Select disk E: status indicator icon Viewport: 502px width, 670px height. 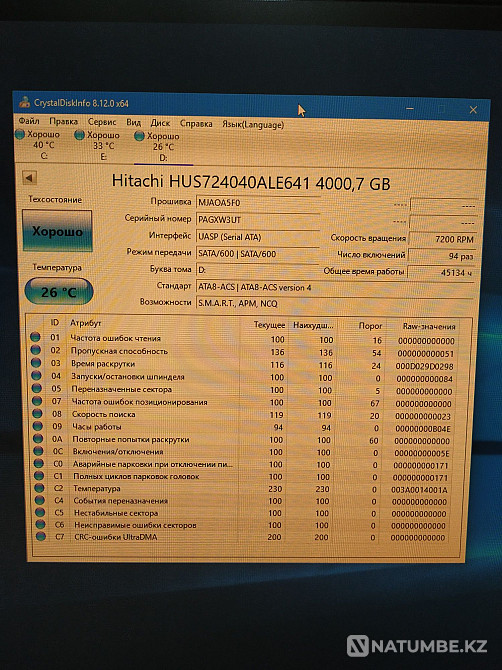79,135
